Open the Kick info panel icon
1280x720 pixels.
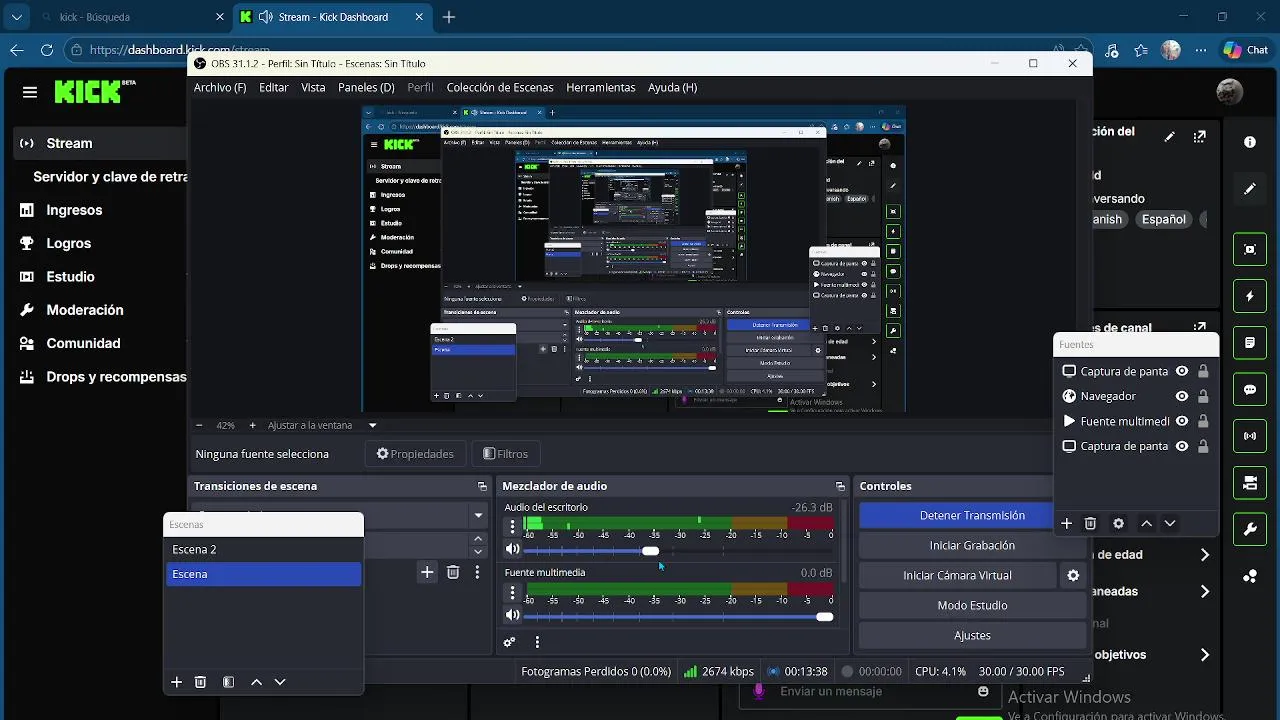(1250, 142)
